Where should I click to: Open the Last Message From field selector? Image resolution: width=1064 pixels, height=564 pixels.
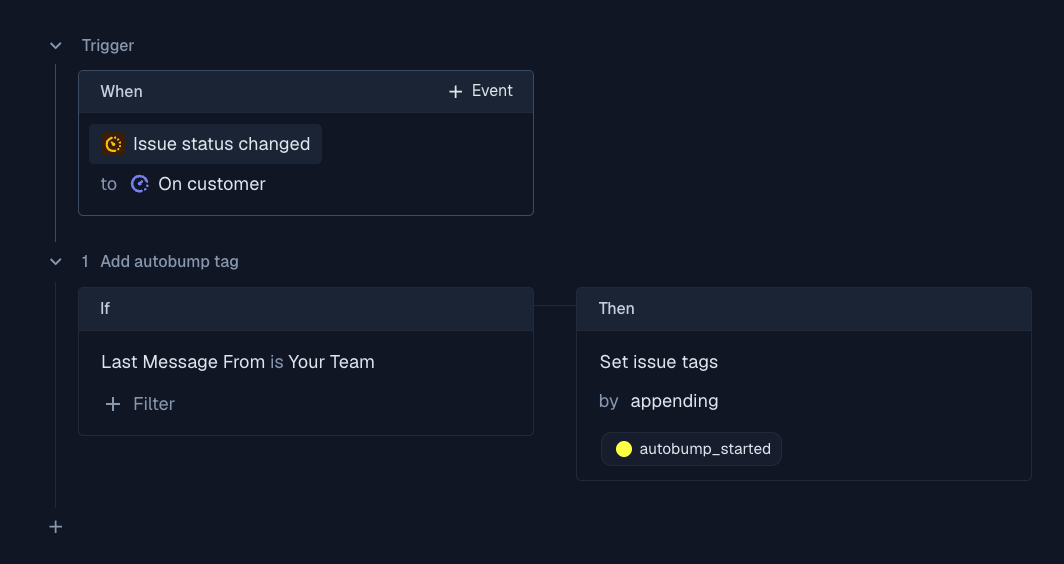point(182,362)
